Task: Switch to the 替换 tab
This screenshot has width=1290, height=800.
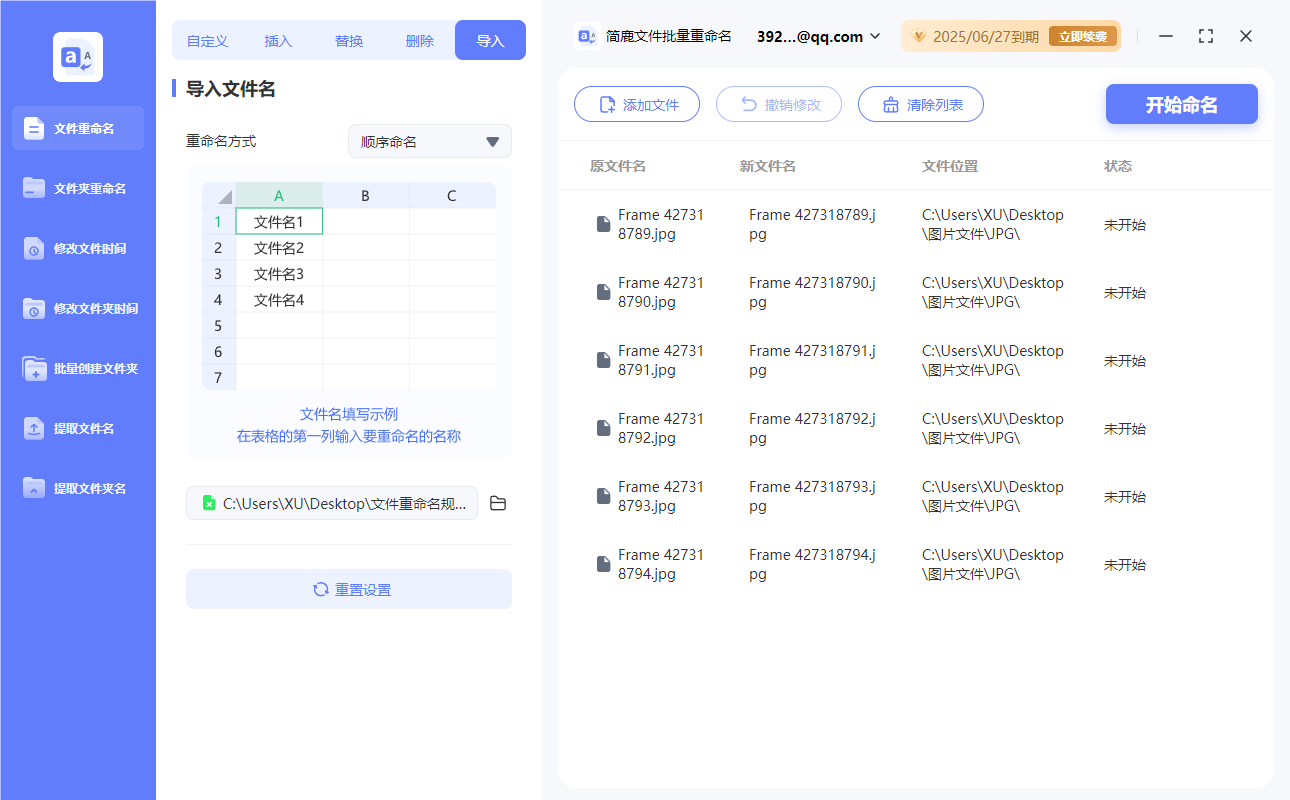Action: [349, 40]
